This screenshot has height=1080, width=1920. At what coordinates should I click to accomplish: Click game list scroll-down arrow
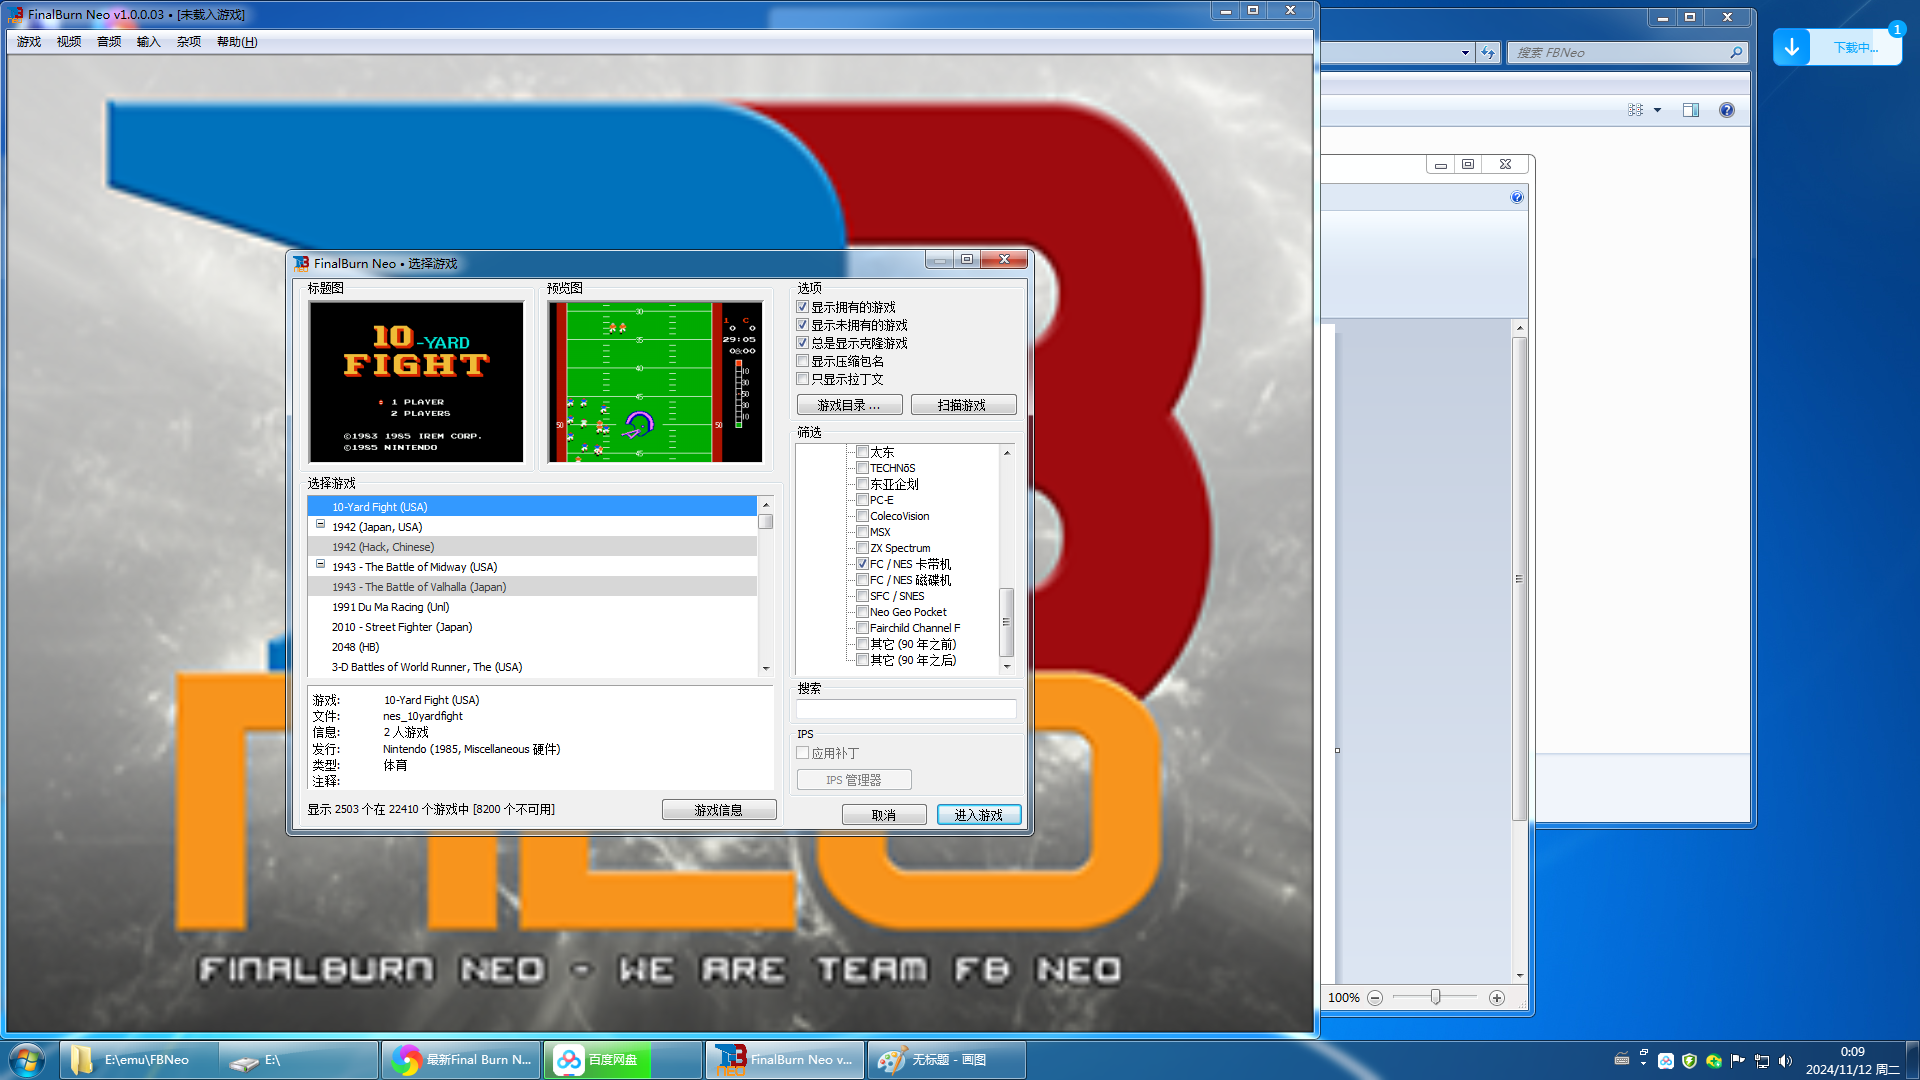pyautogui.click(x=766, y=668)
